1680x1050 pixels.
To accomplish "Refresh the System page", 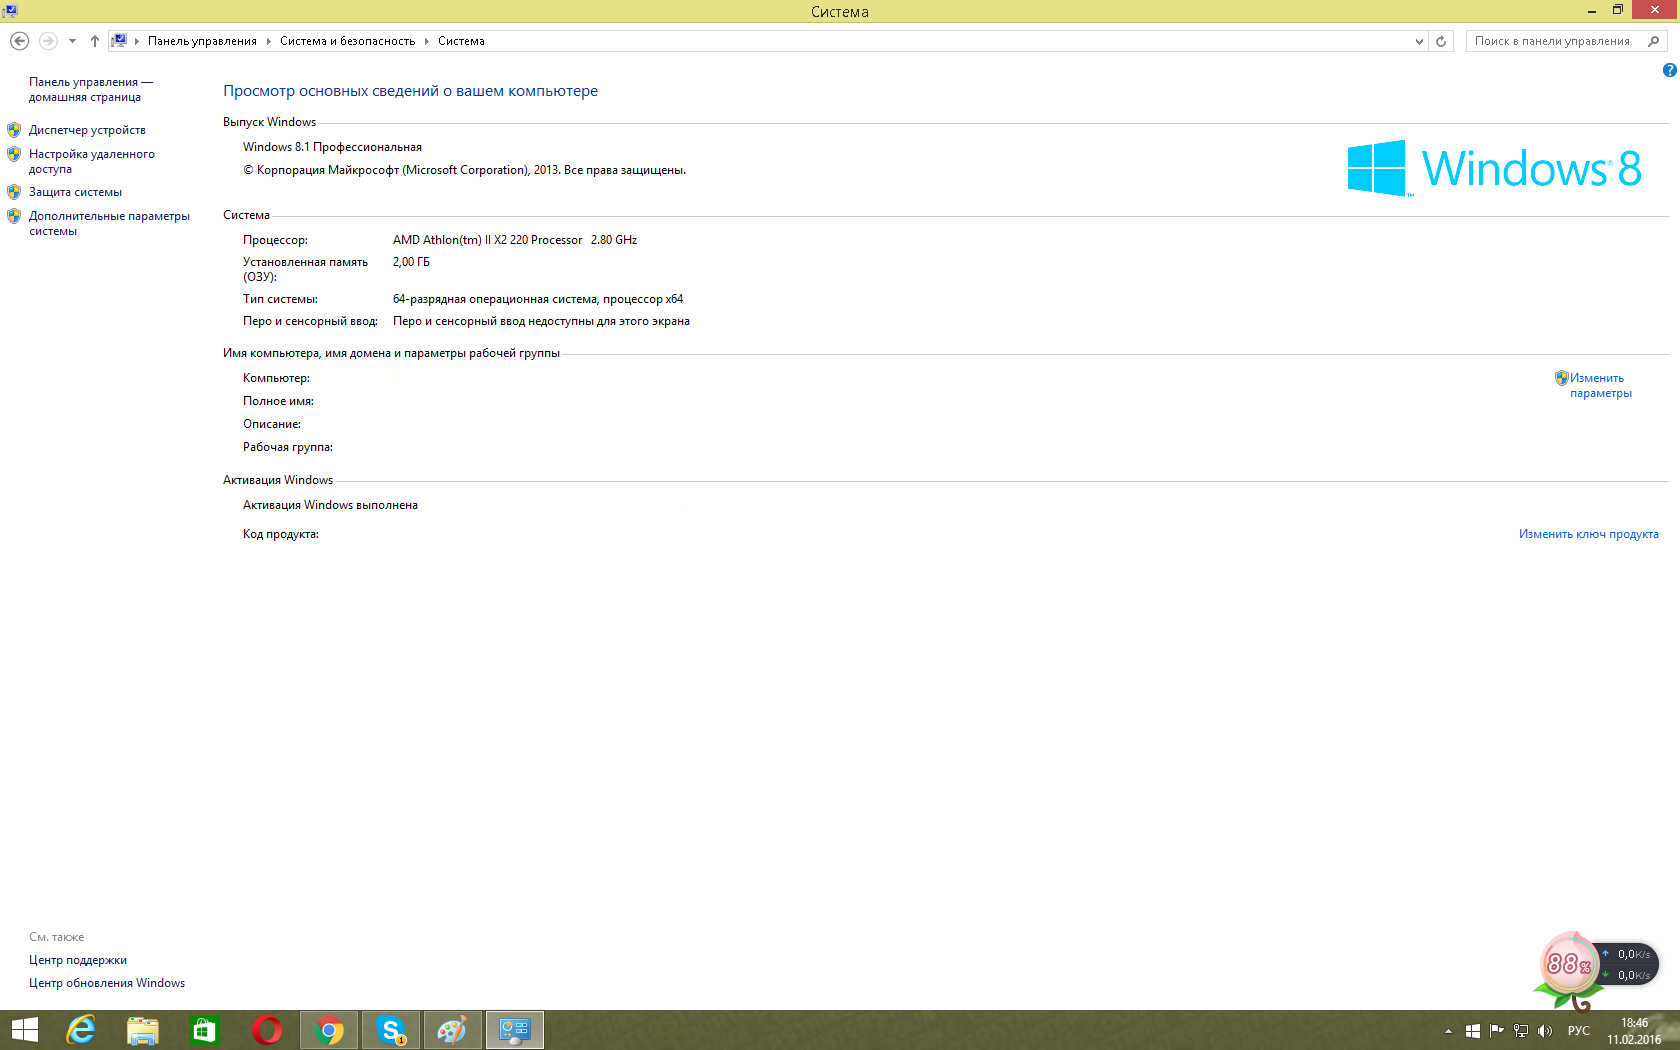I will (x=1441, y=41).
